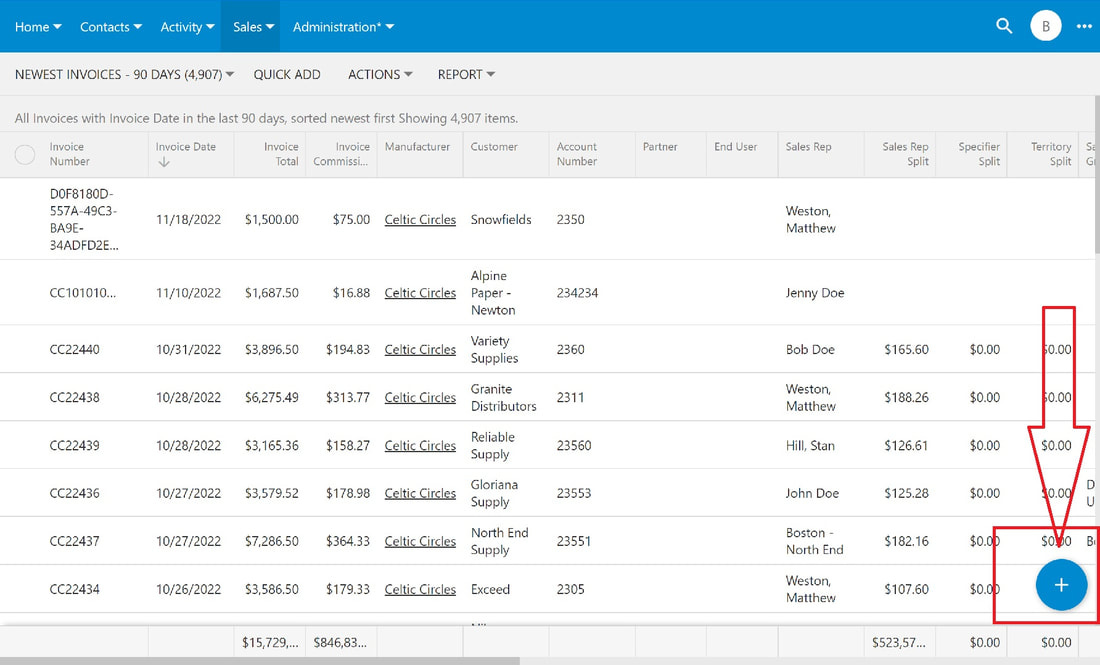Click the QUICK ADD button
1100x665 pixels.
287,74
